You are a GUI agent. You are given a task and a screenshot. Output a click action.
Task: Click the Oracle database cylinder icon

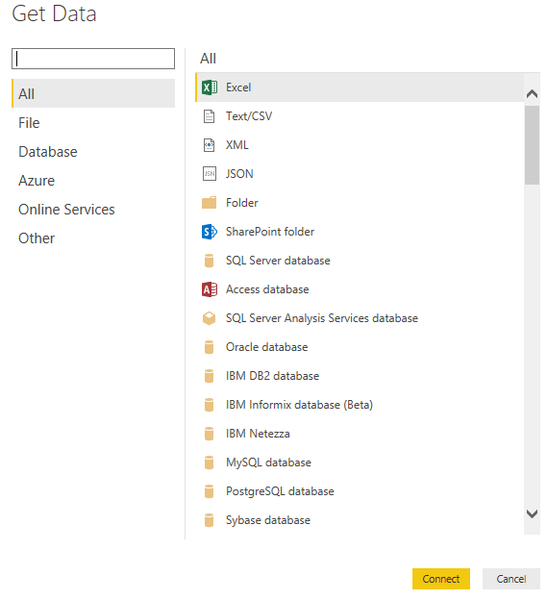tap(209, 347)
